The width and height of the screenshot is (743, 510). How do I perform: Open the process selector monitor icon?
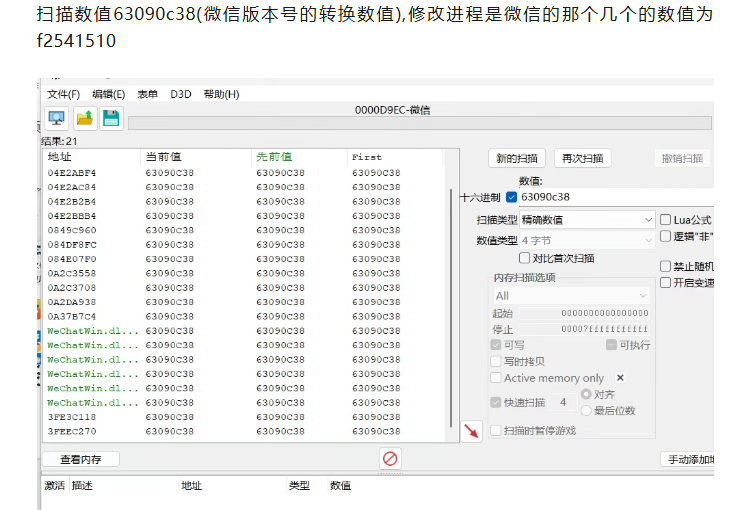[56, 118]
